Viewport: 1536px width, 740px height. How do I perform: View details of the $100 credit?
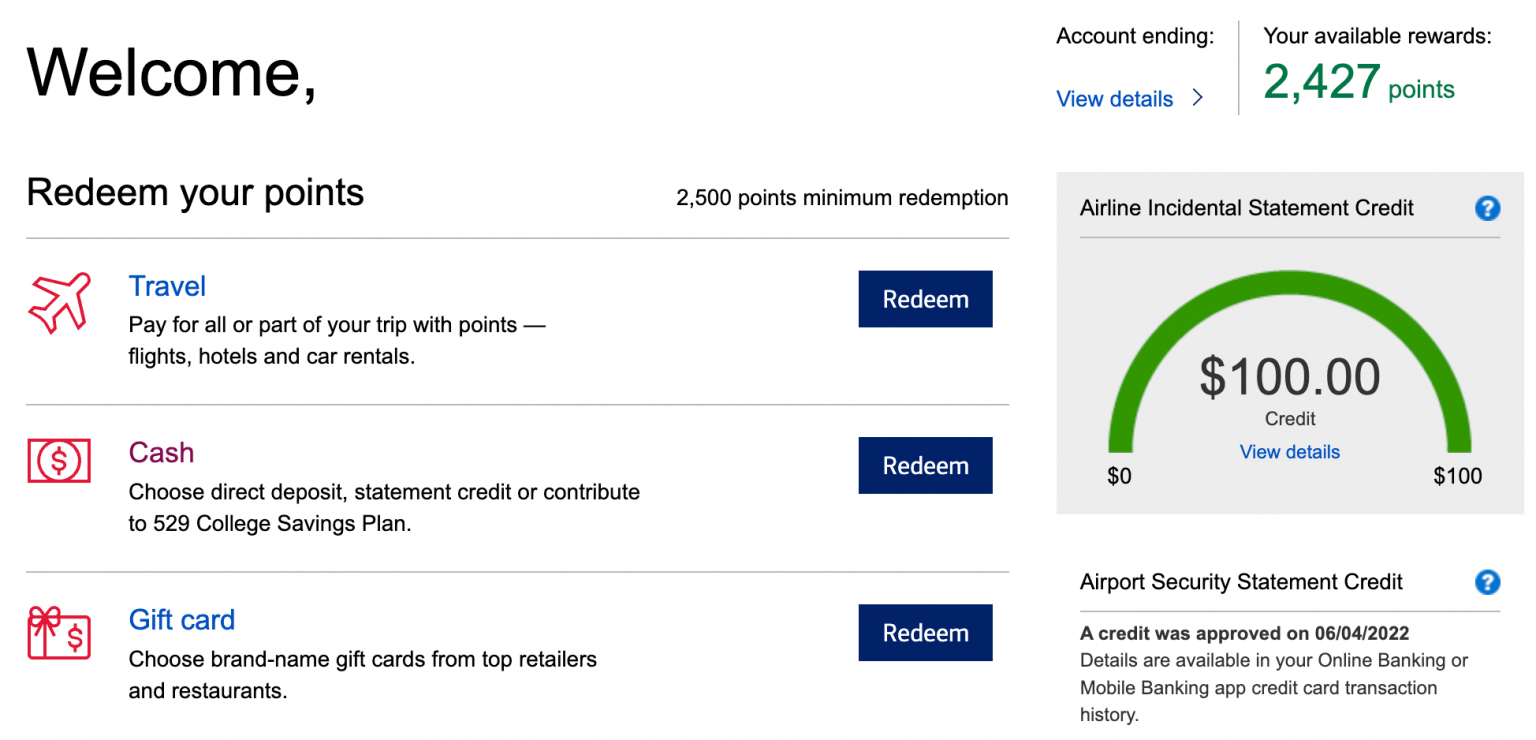(x=1289, y=452)
